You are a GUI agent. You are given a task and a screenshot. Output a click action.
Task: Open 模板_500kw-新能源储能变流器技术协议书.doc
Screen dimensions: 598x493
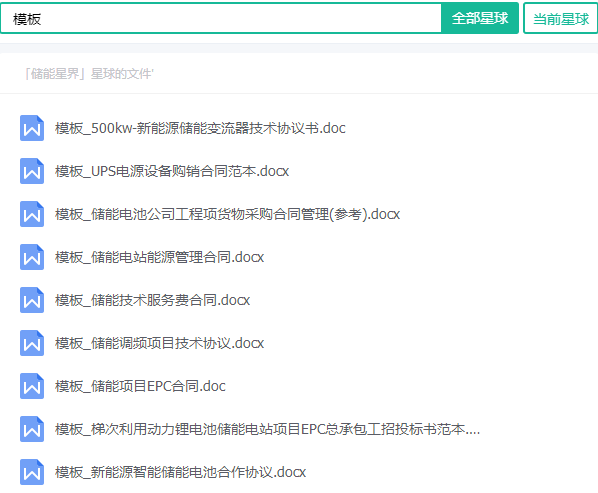pos(200,128)
